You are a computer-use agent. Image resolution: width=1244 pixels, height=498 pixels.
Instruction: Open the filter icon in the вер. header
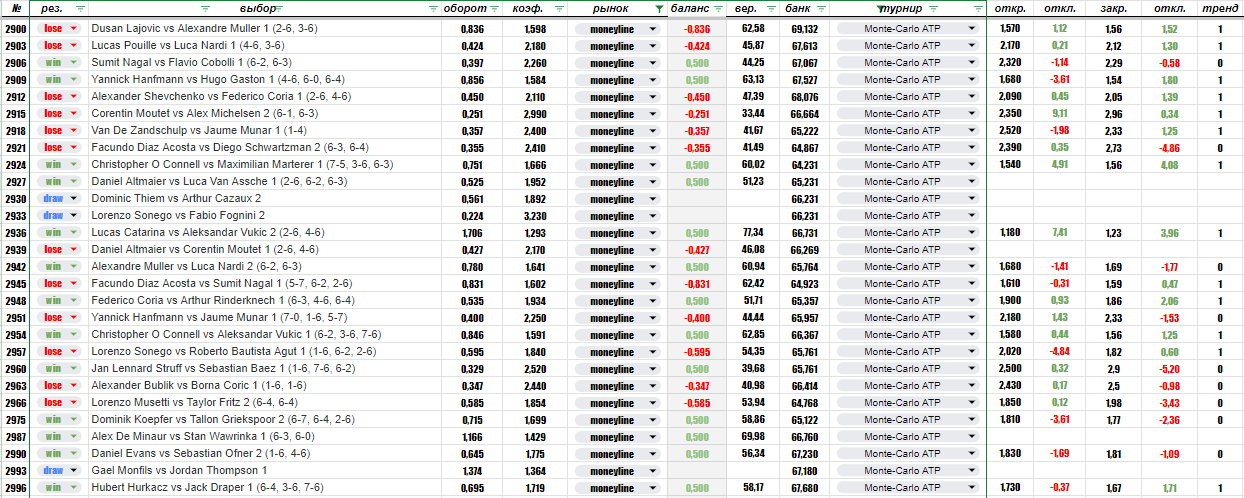[x=769, y=8]
